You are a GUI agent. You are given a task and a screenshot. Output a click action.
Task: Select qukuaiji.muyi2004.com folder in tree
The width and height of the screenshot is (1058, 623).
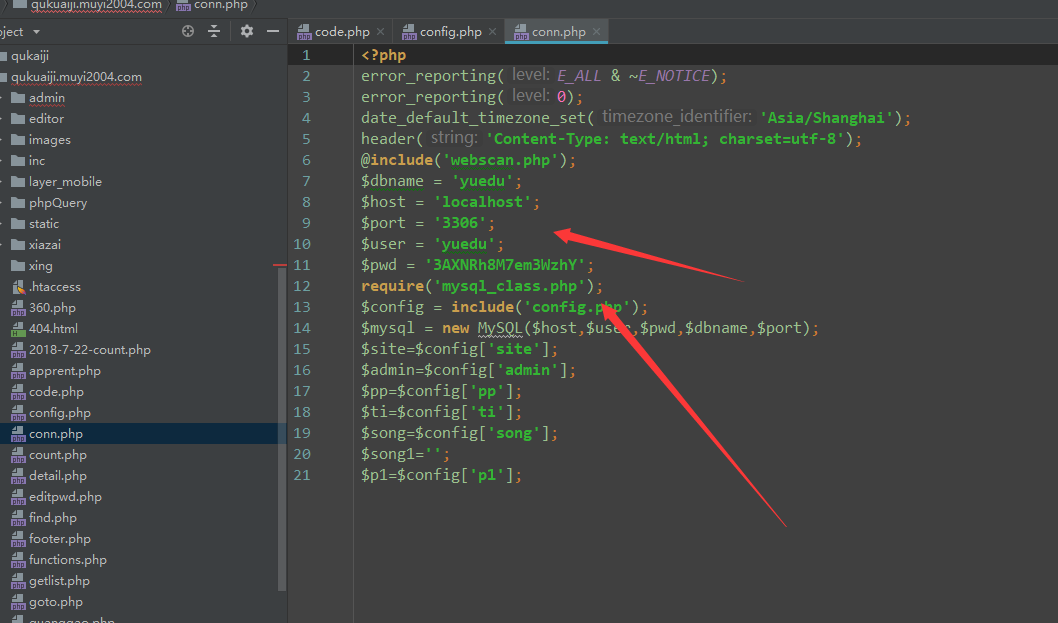point(76,77)
